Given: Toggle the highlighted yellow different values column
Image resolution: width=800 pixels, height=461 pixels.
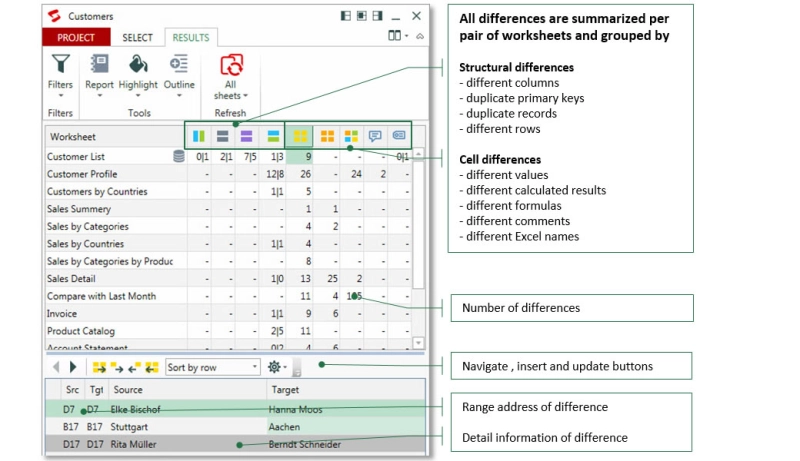Looking at the screenshot, I should coord(298,136).
